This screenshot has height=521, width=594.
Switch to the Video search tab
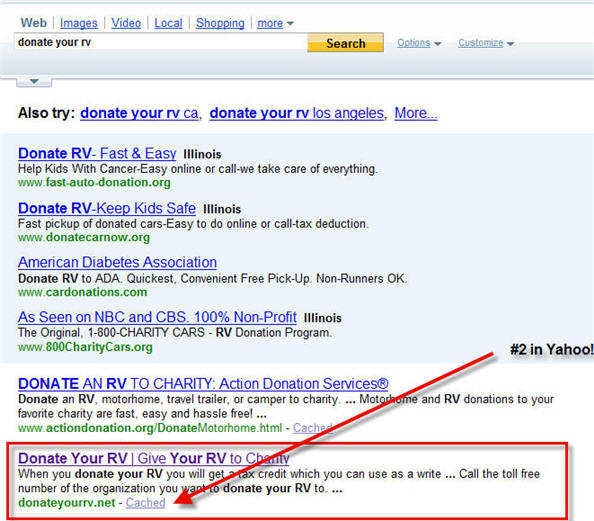(126, 23)
